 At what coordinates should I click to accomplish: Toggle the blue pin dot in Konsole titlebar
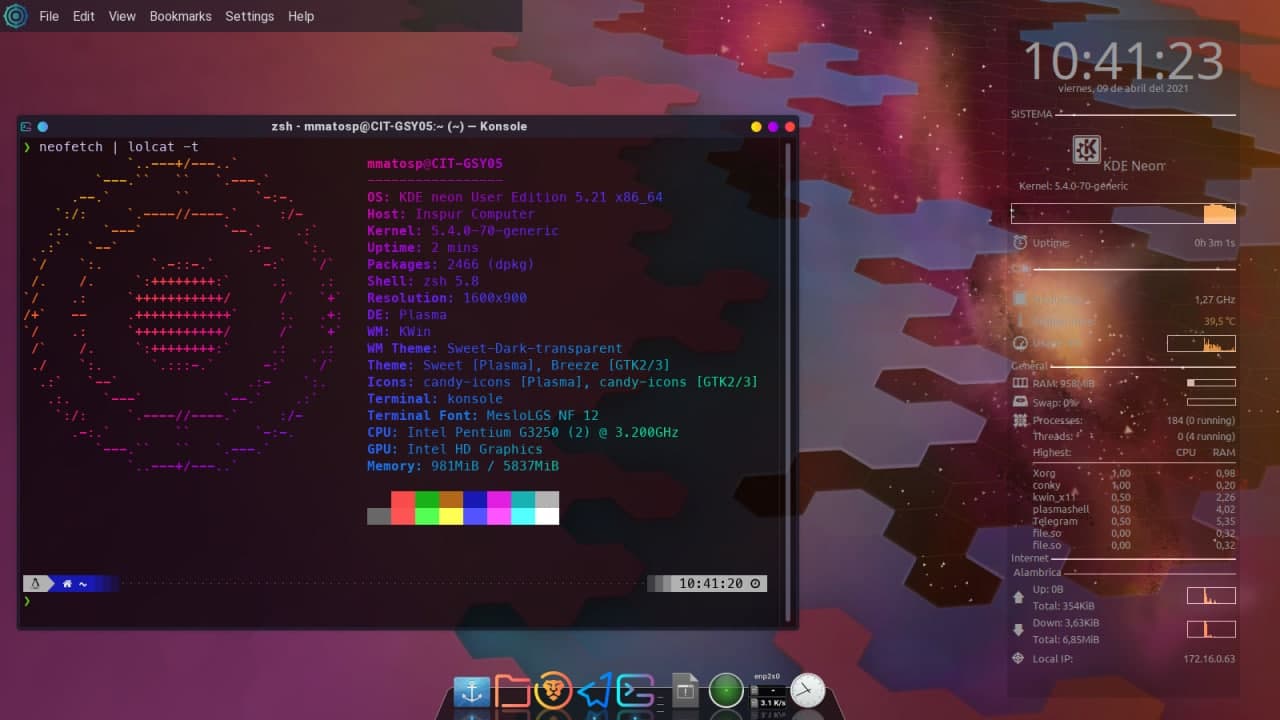click(x=43, y=127)
